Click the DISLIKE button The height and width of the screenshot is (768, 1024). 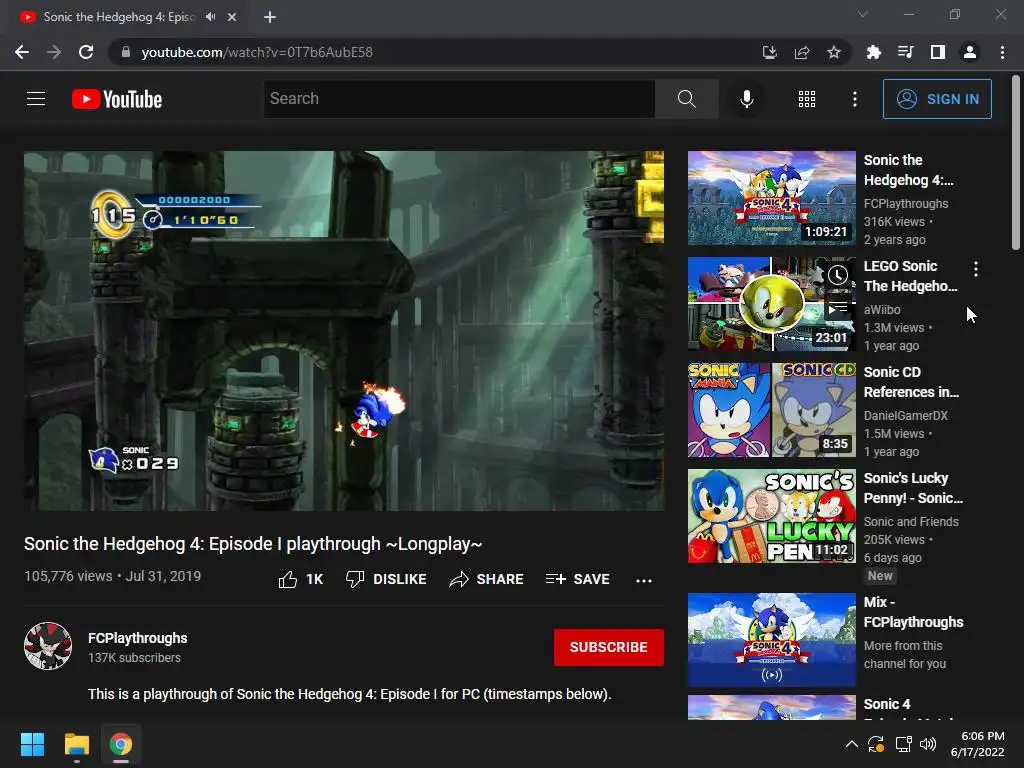click(x=386, y=579)
